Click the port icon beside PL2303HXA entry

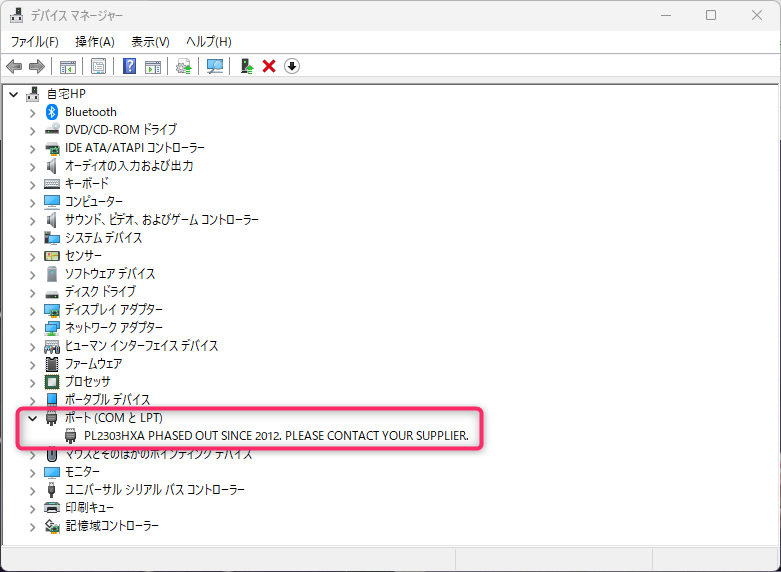click(71, 436)
